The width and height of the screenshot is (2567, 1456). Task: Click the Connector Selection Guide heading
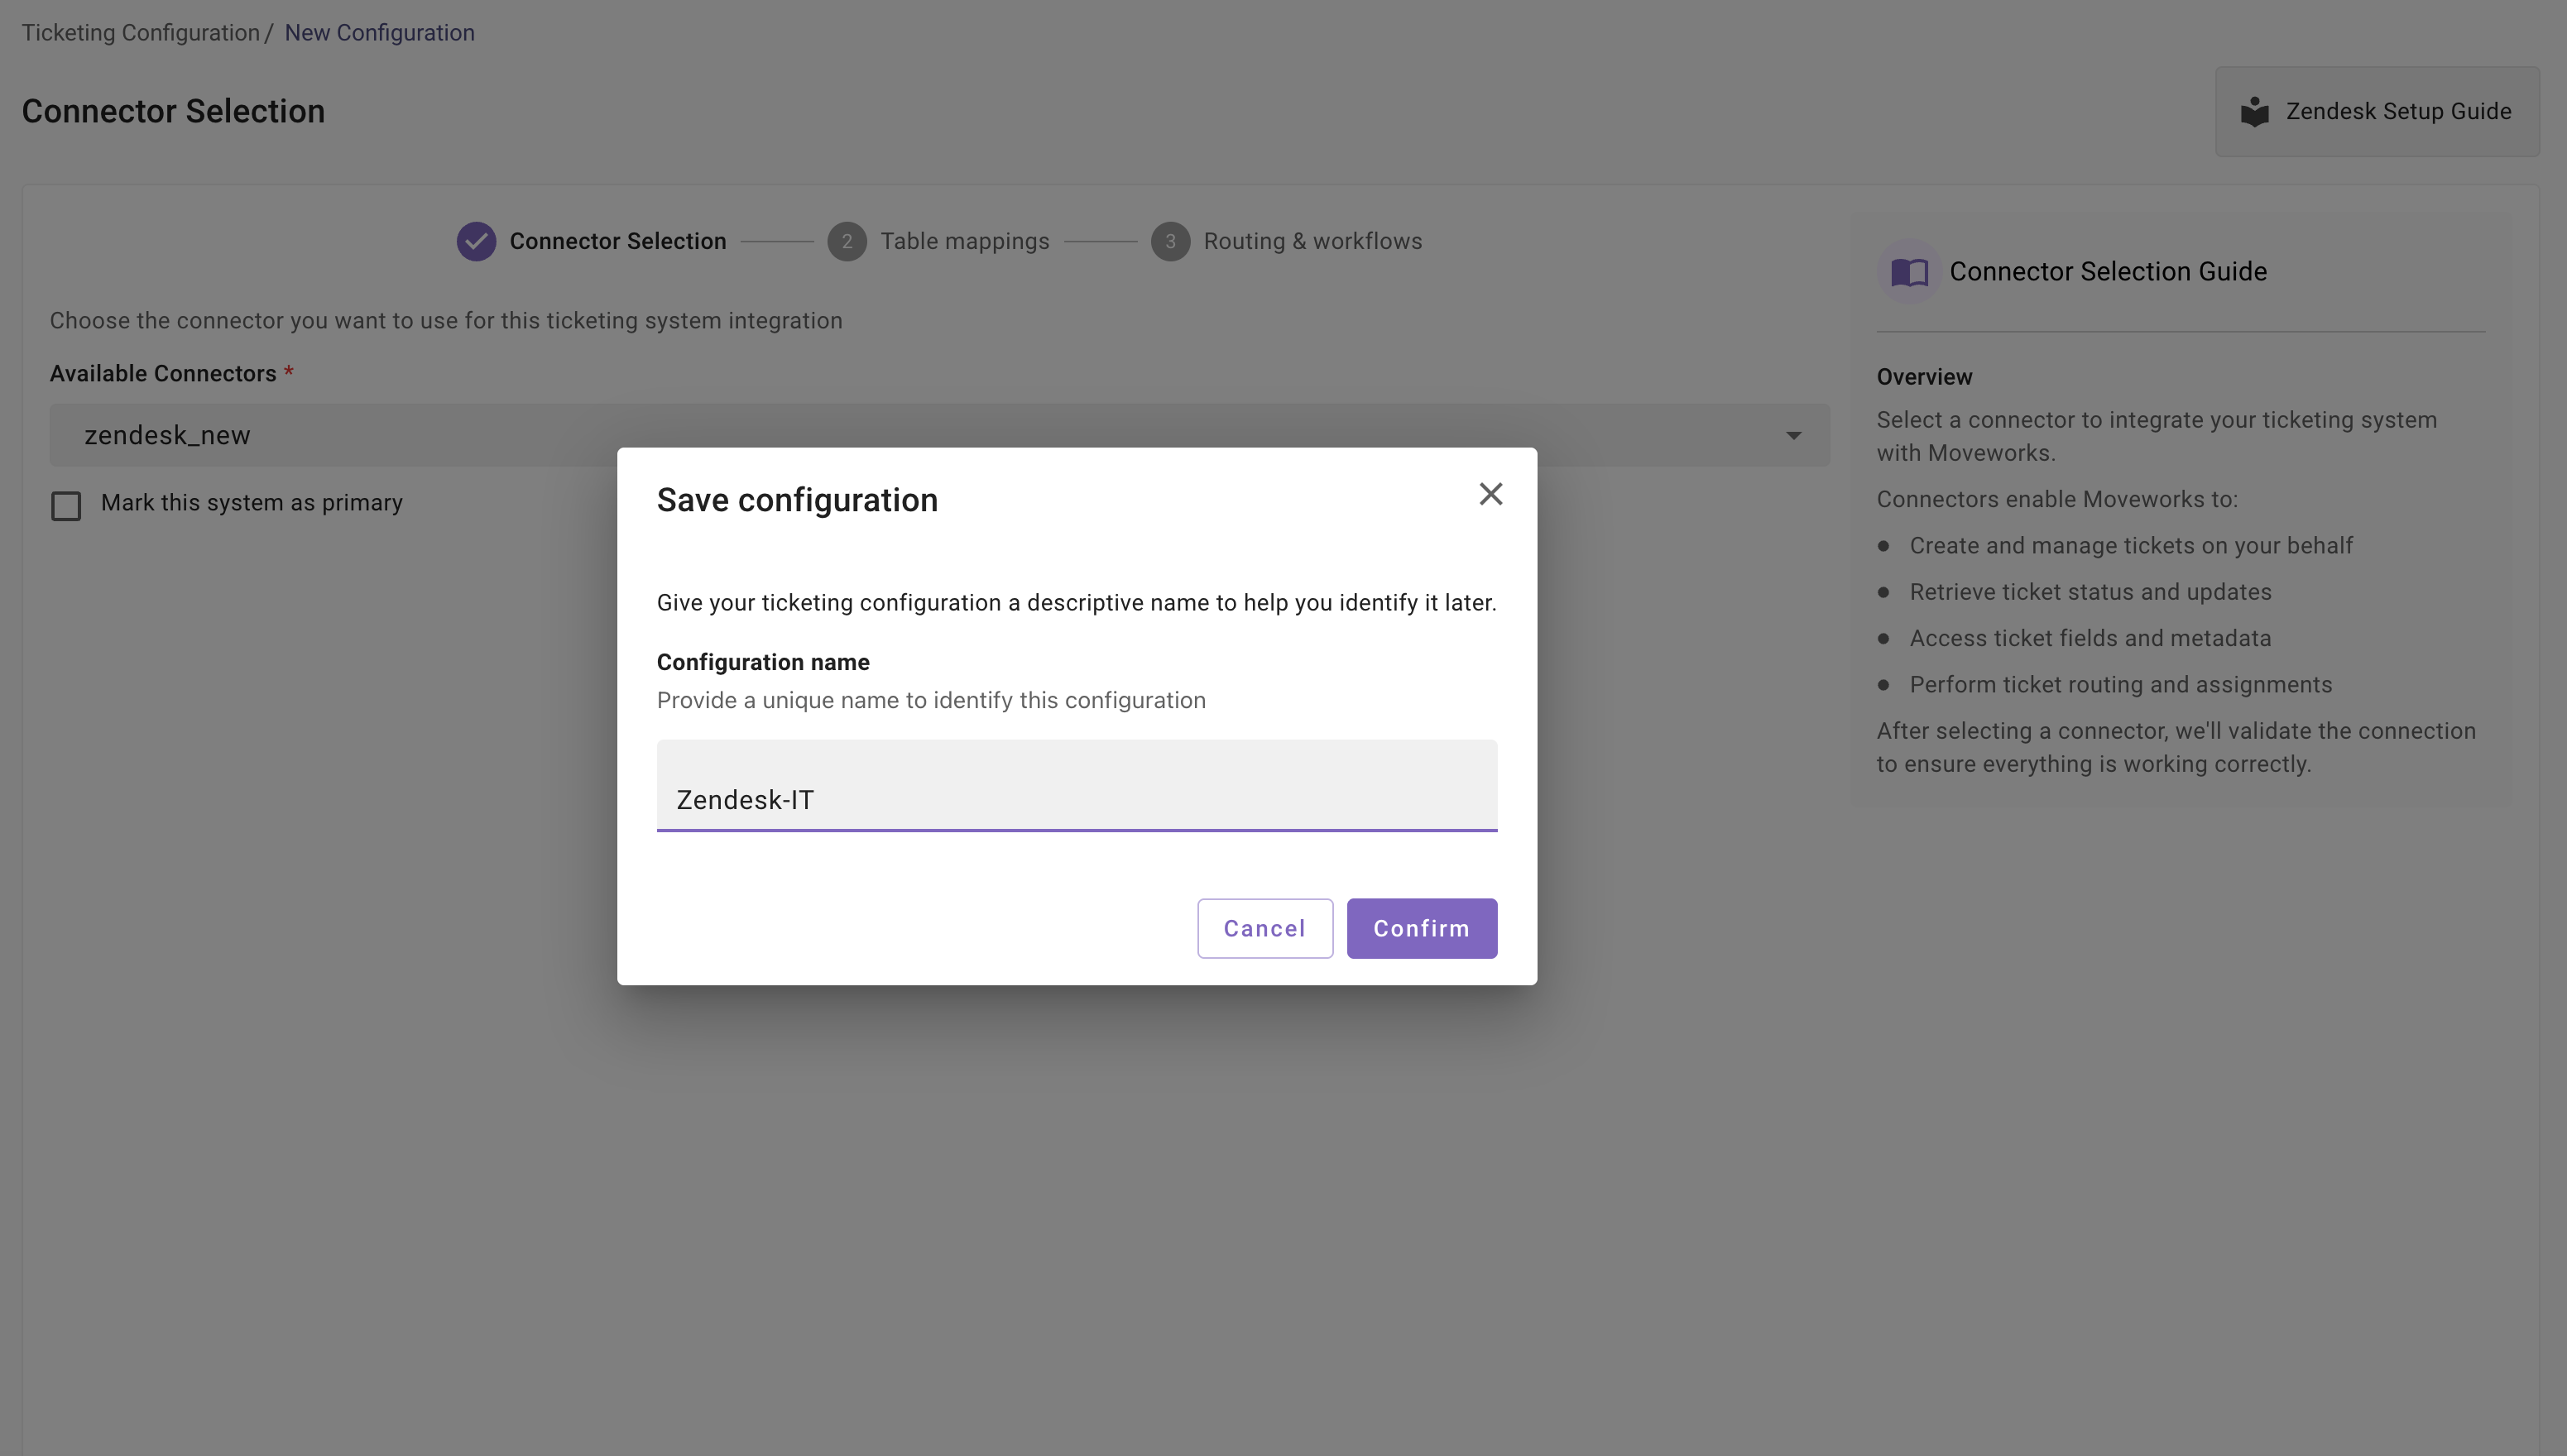click(x=2107, y=272)
